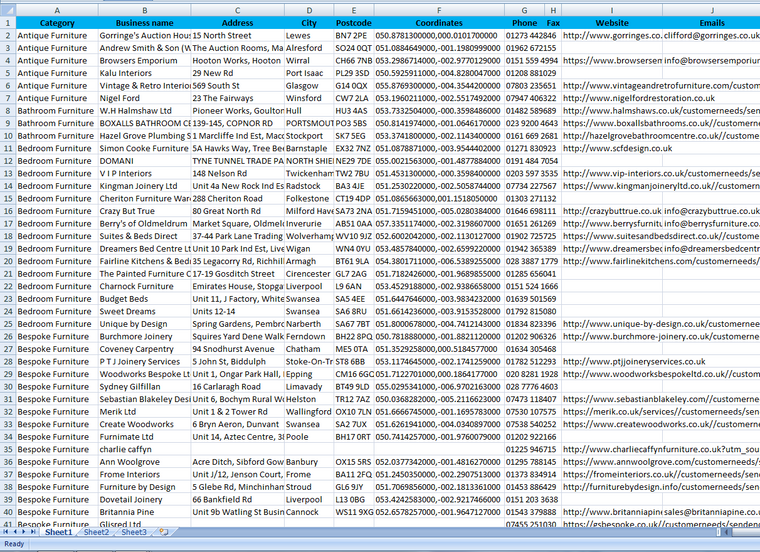This screenshot has height=552, width=760.
Task: Click business name 'Coveney Carpentry'
Action: pyautogui.click(x=144, y=349)
